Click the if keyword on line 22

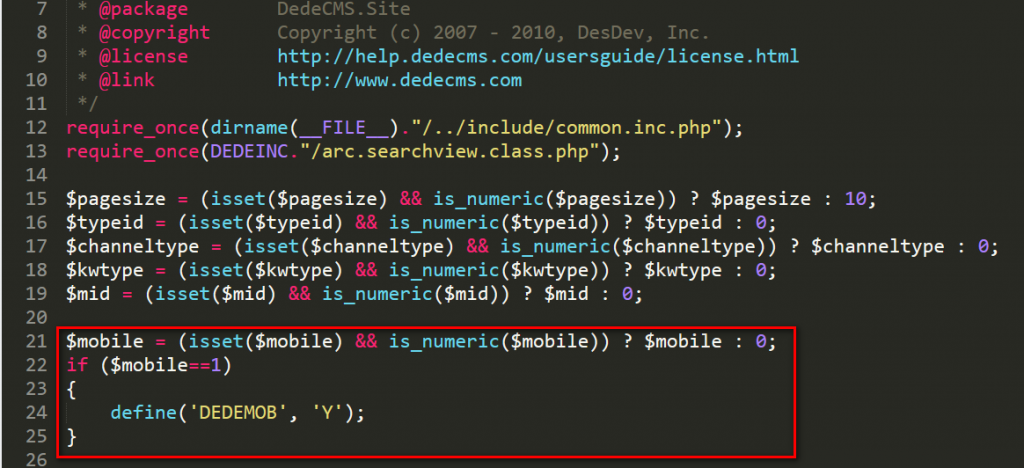coord(76,366)
